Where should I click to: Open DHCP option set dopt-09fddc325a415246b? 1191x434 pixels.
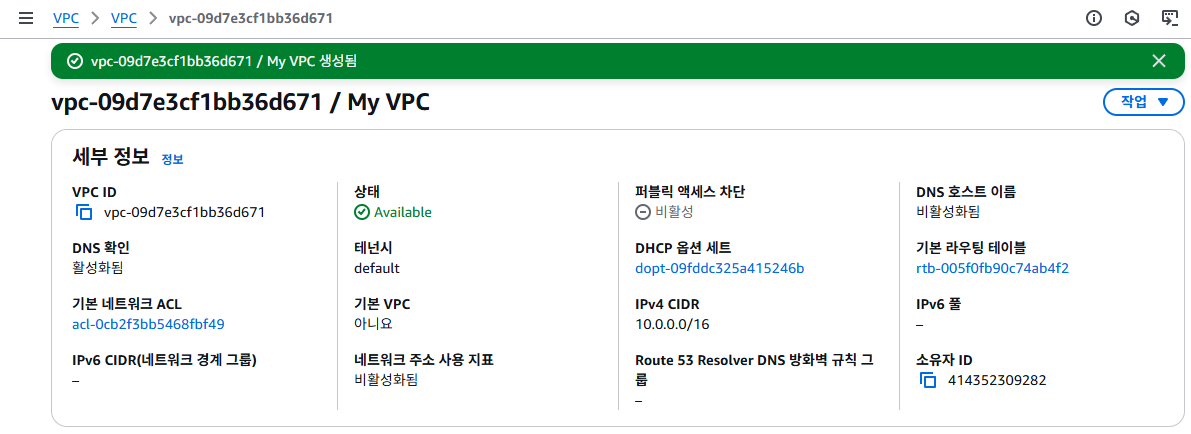coord(719,268)
